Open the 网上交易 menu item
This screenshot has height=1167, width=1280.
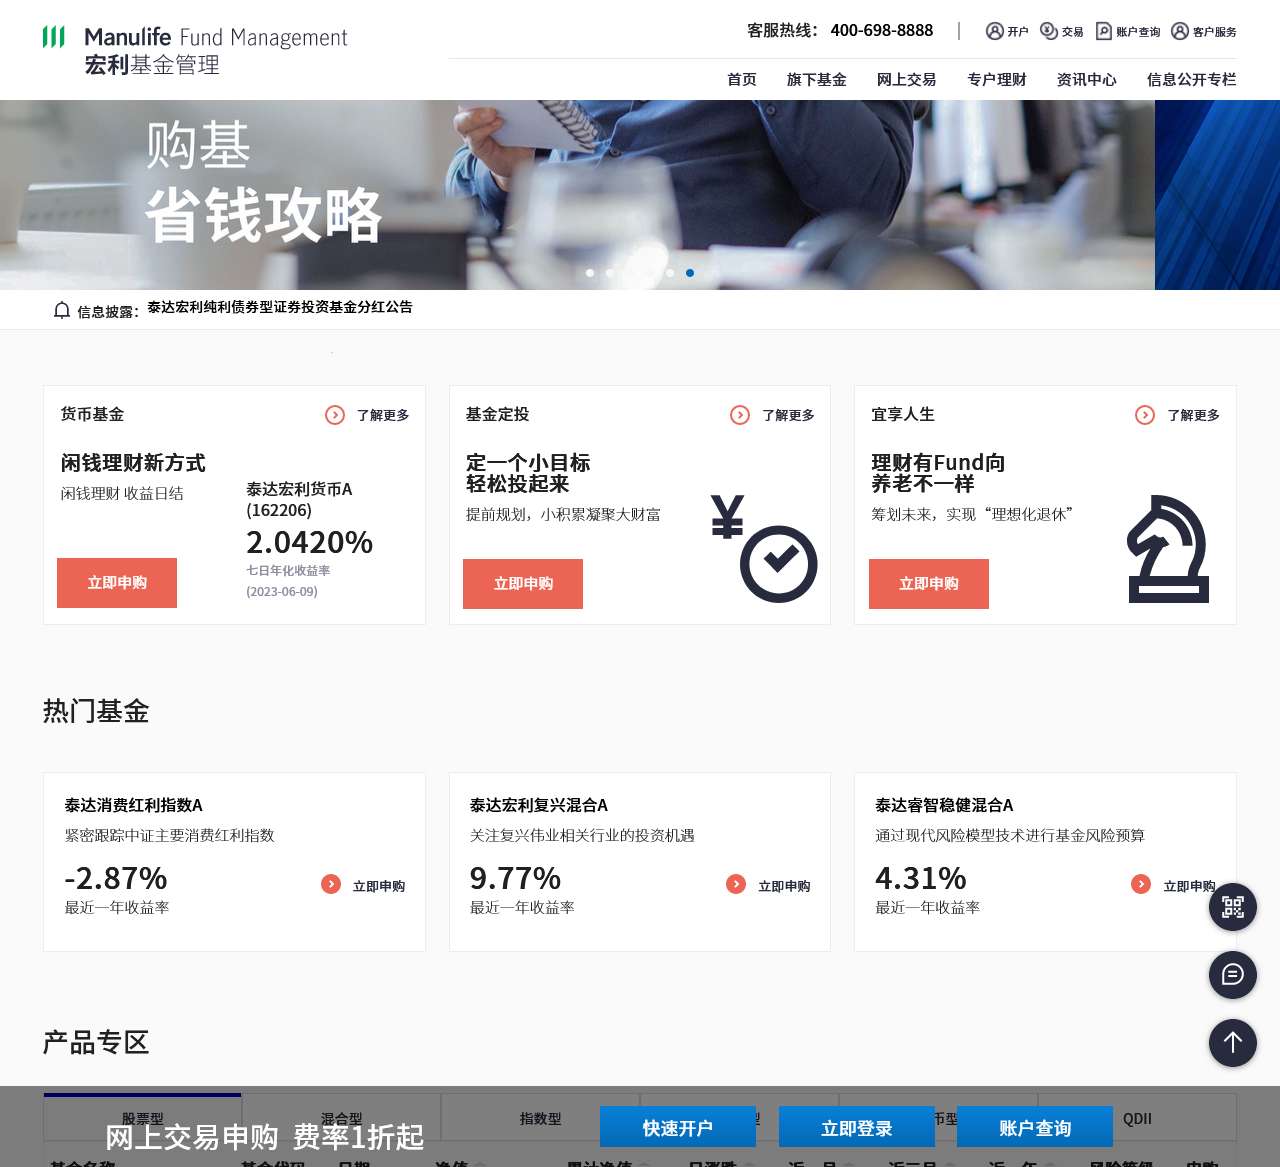coord(907,80)
